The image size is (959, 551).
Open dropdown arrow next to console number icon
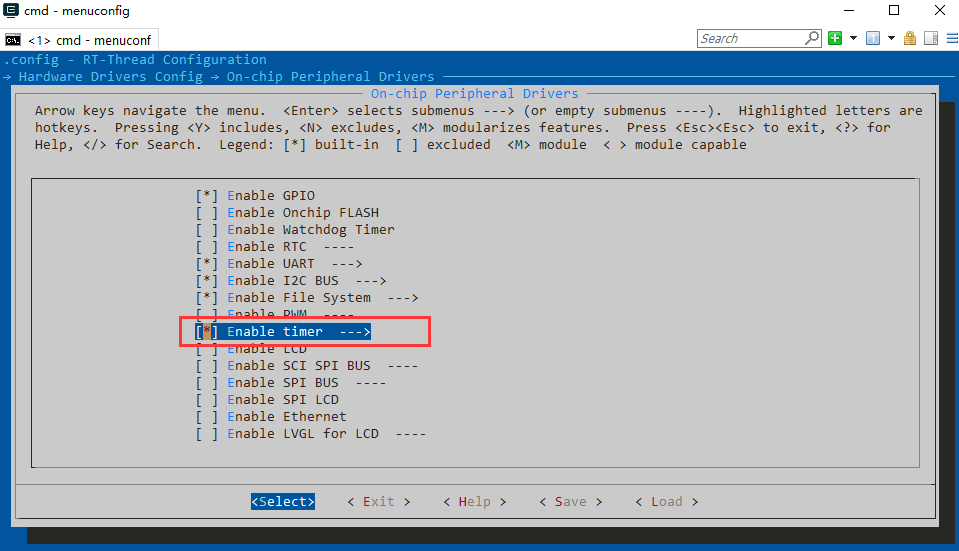coord(890,39)
